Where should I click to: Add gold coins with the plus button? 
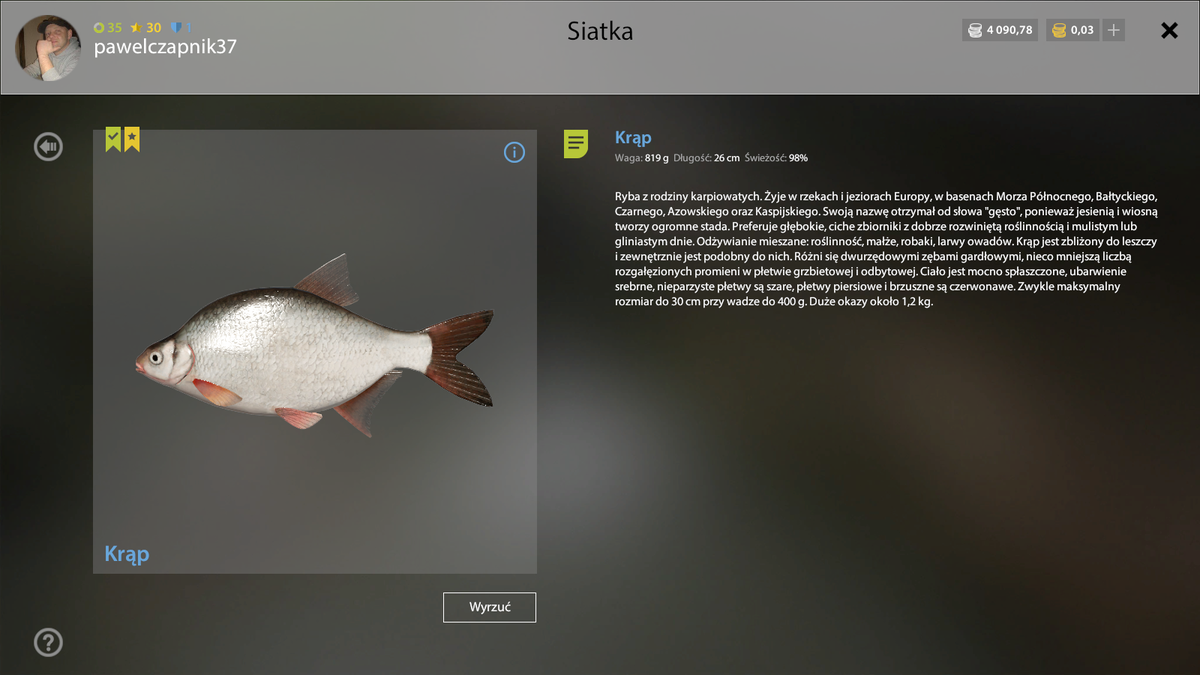[x=1113, y=30]
